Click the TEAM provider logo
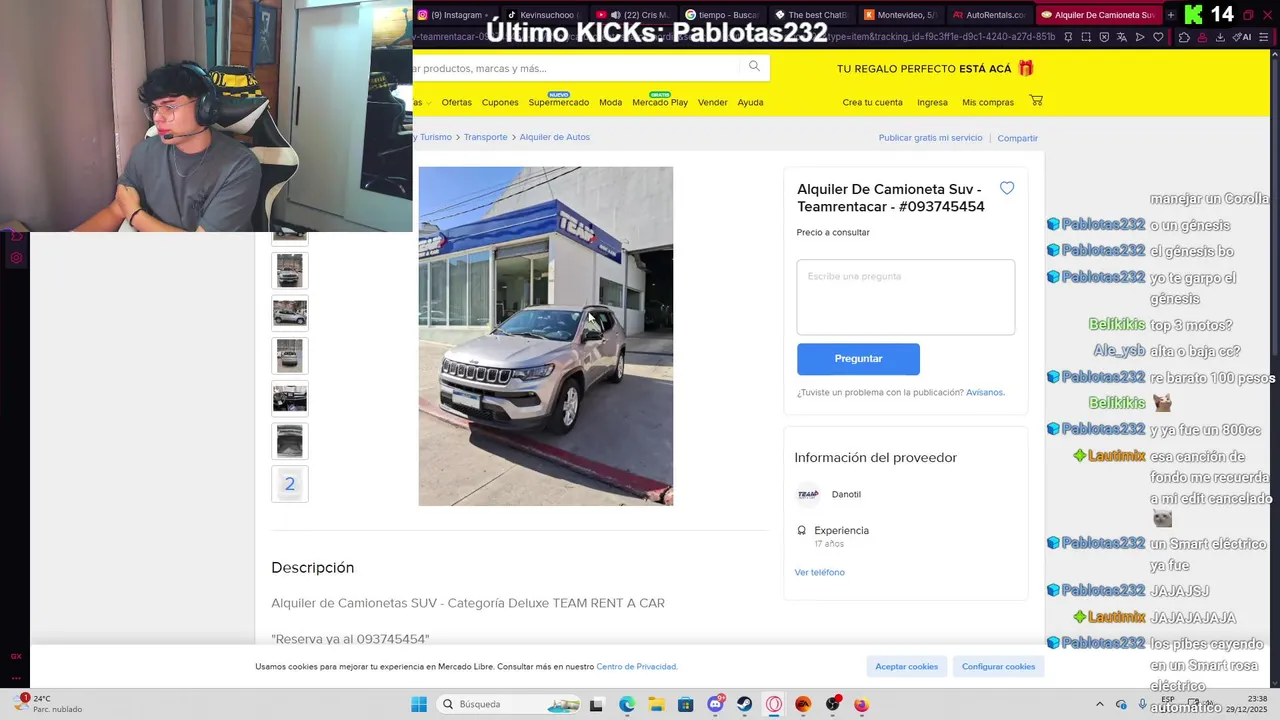This screenshot has height=720, width=1280. [808, 494]
